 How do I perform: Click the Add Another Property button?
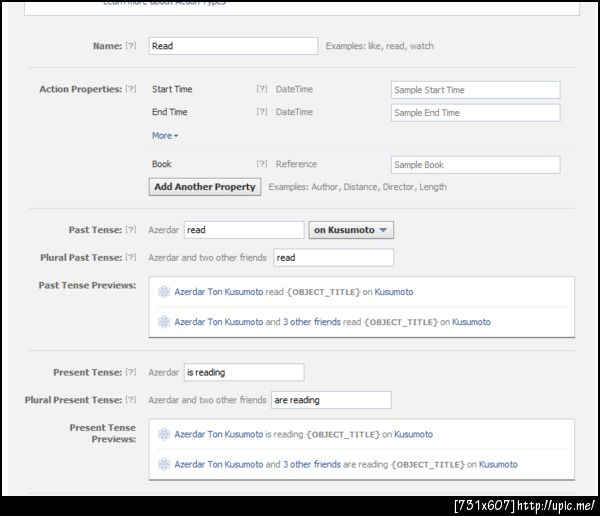coord(205,187)
